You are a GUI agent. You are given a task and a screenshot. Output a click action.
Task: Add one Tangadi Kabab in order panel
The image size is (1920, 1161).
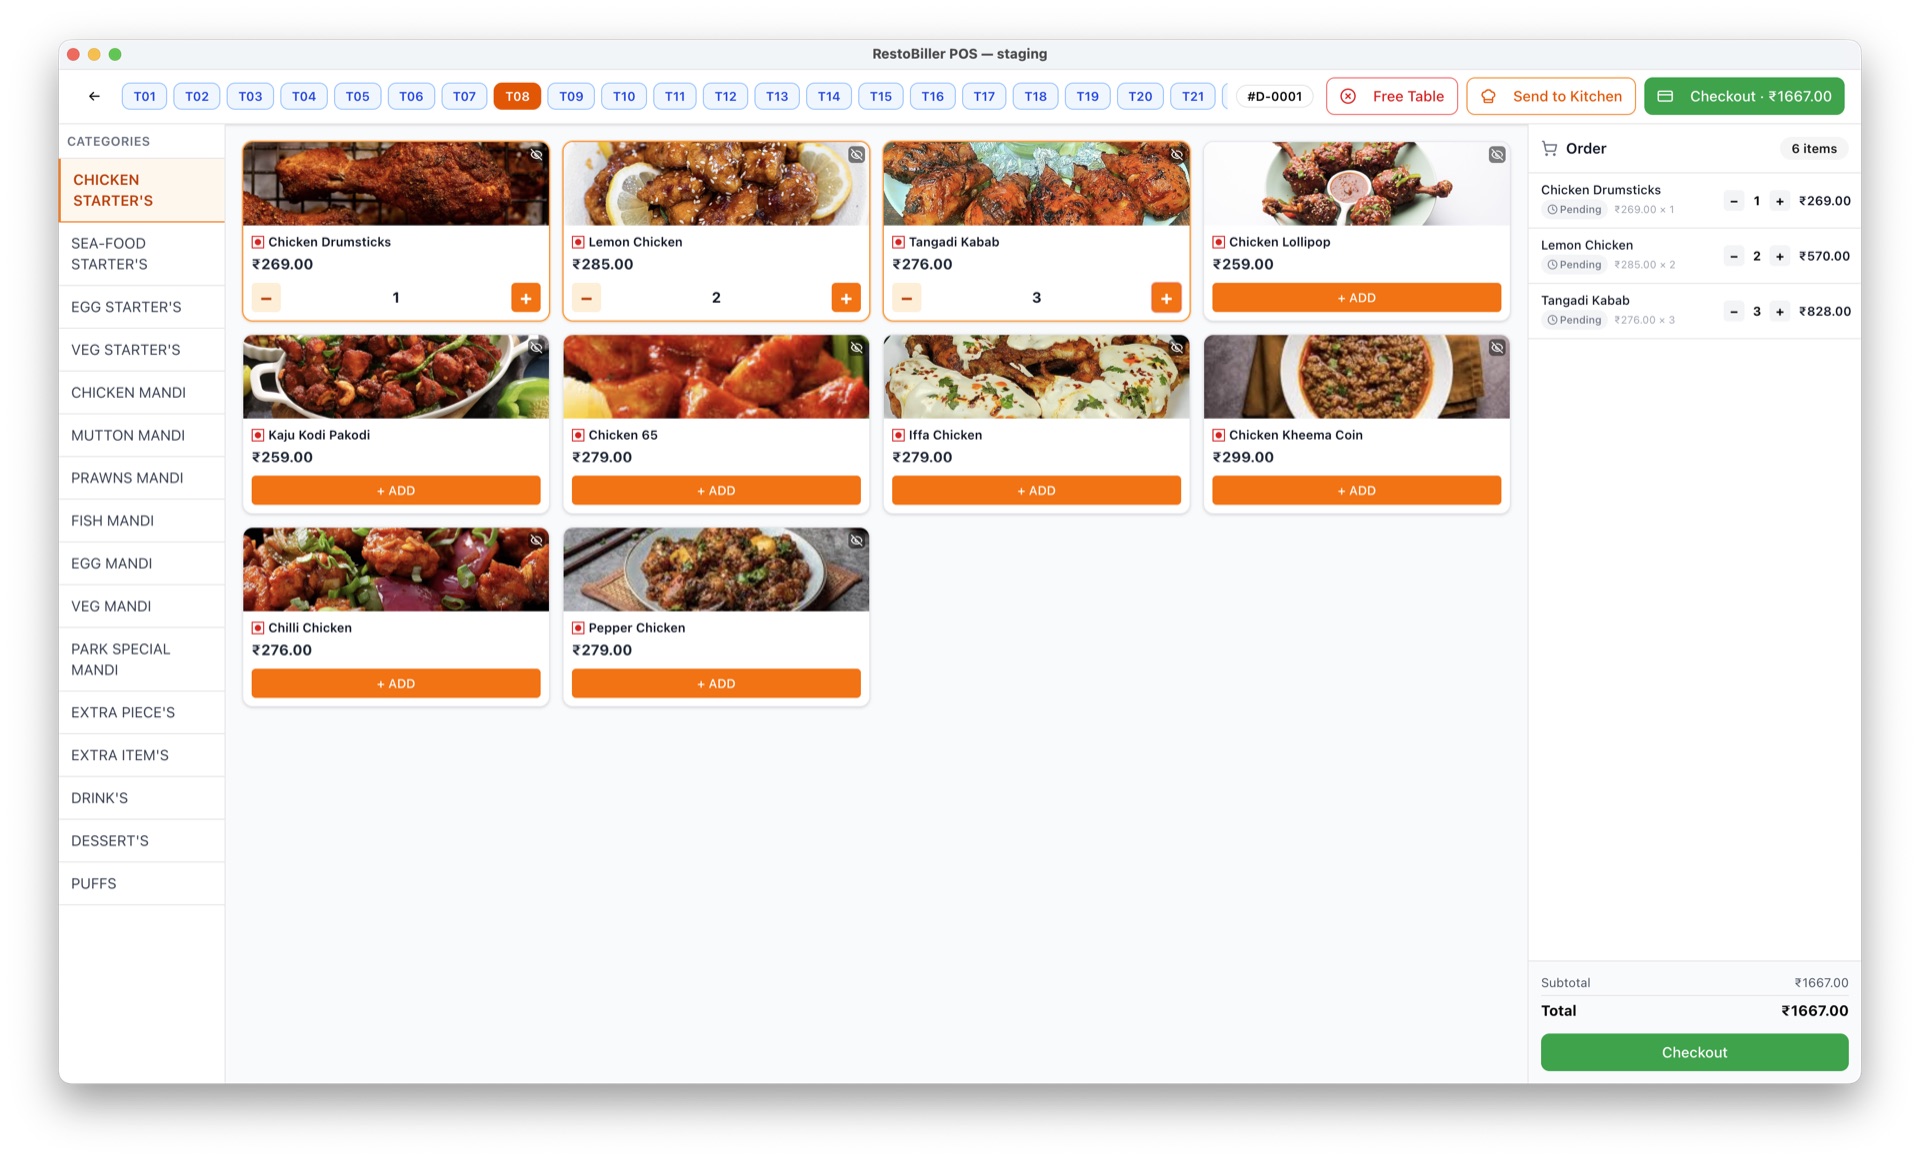[x=1780, y=311]
